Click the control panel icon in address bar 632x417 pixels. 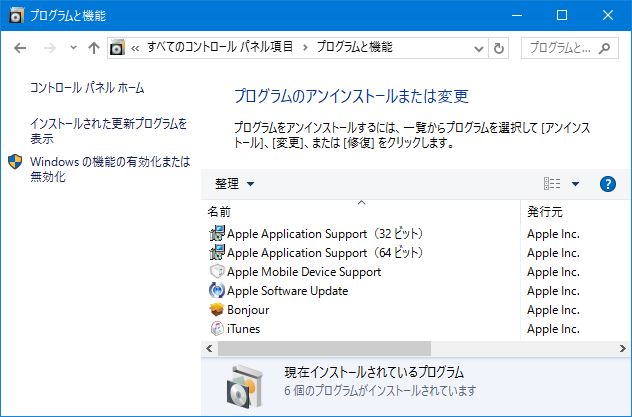click(x=117, y=48)
